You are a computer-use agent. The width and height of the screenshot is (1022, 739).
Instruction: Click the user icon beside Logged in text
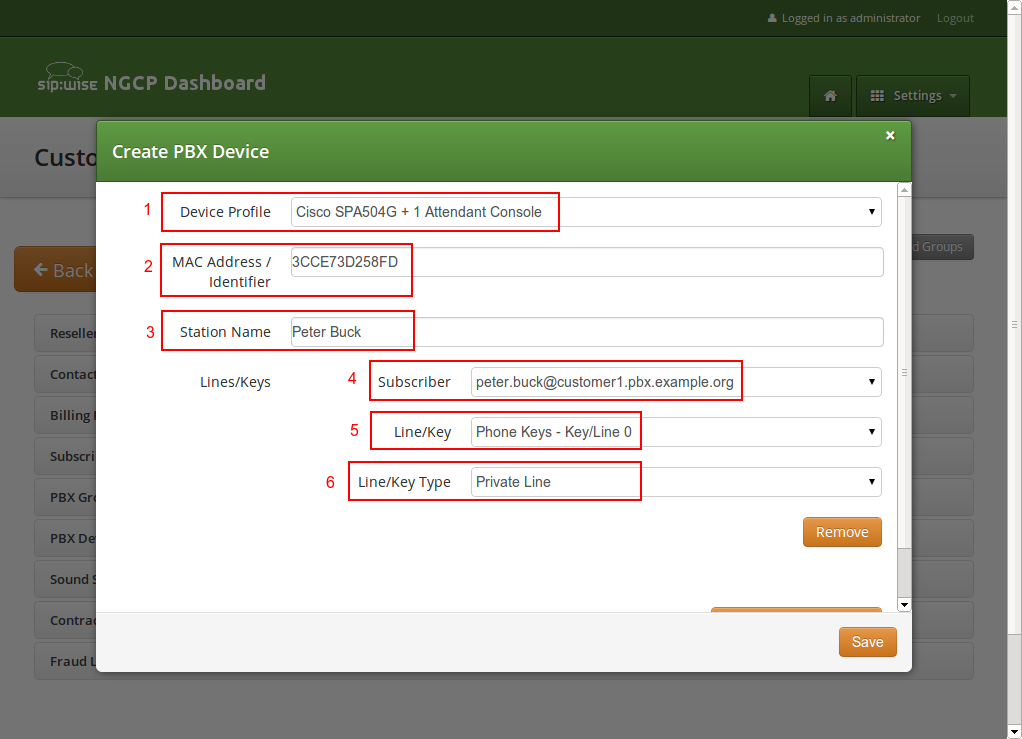pos(772,18)
